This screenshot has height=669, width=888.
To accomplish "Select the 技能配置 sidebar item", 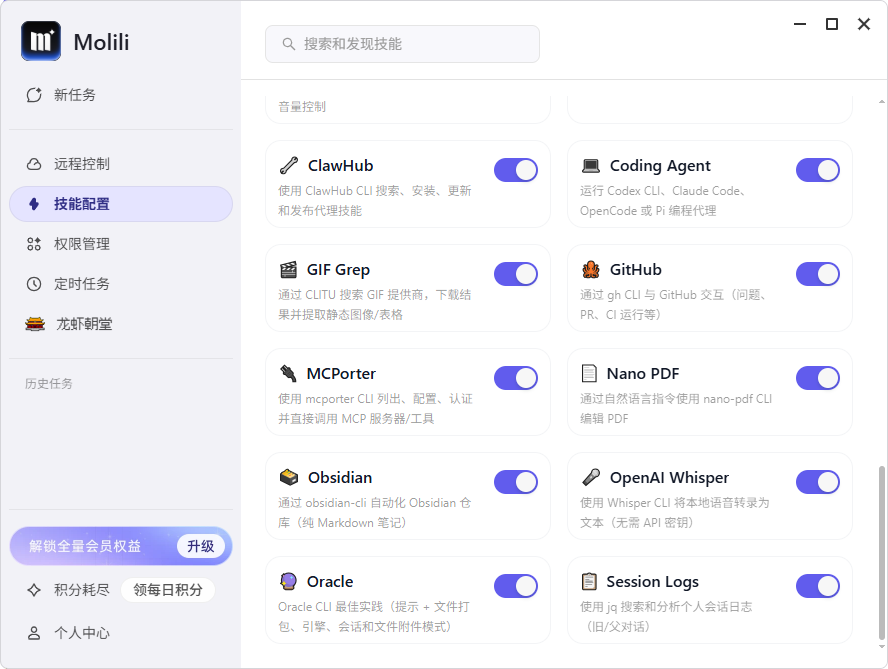I will (x=121, y=204).
